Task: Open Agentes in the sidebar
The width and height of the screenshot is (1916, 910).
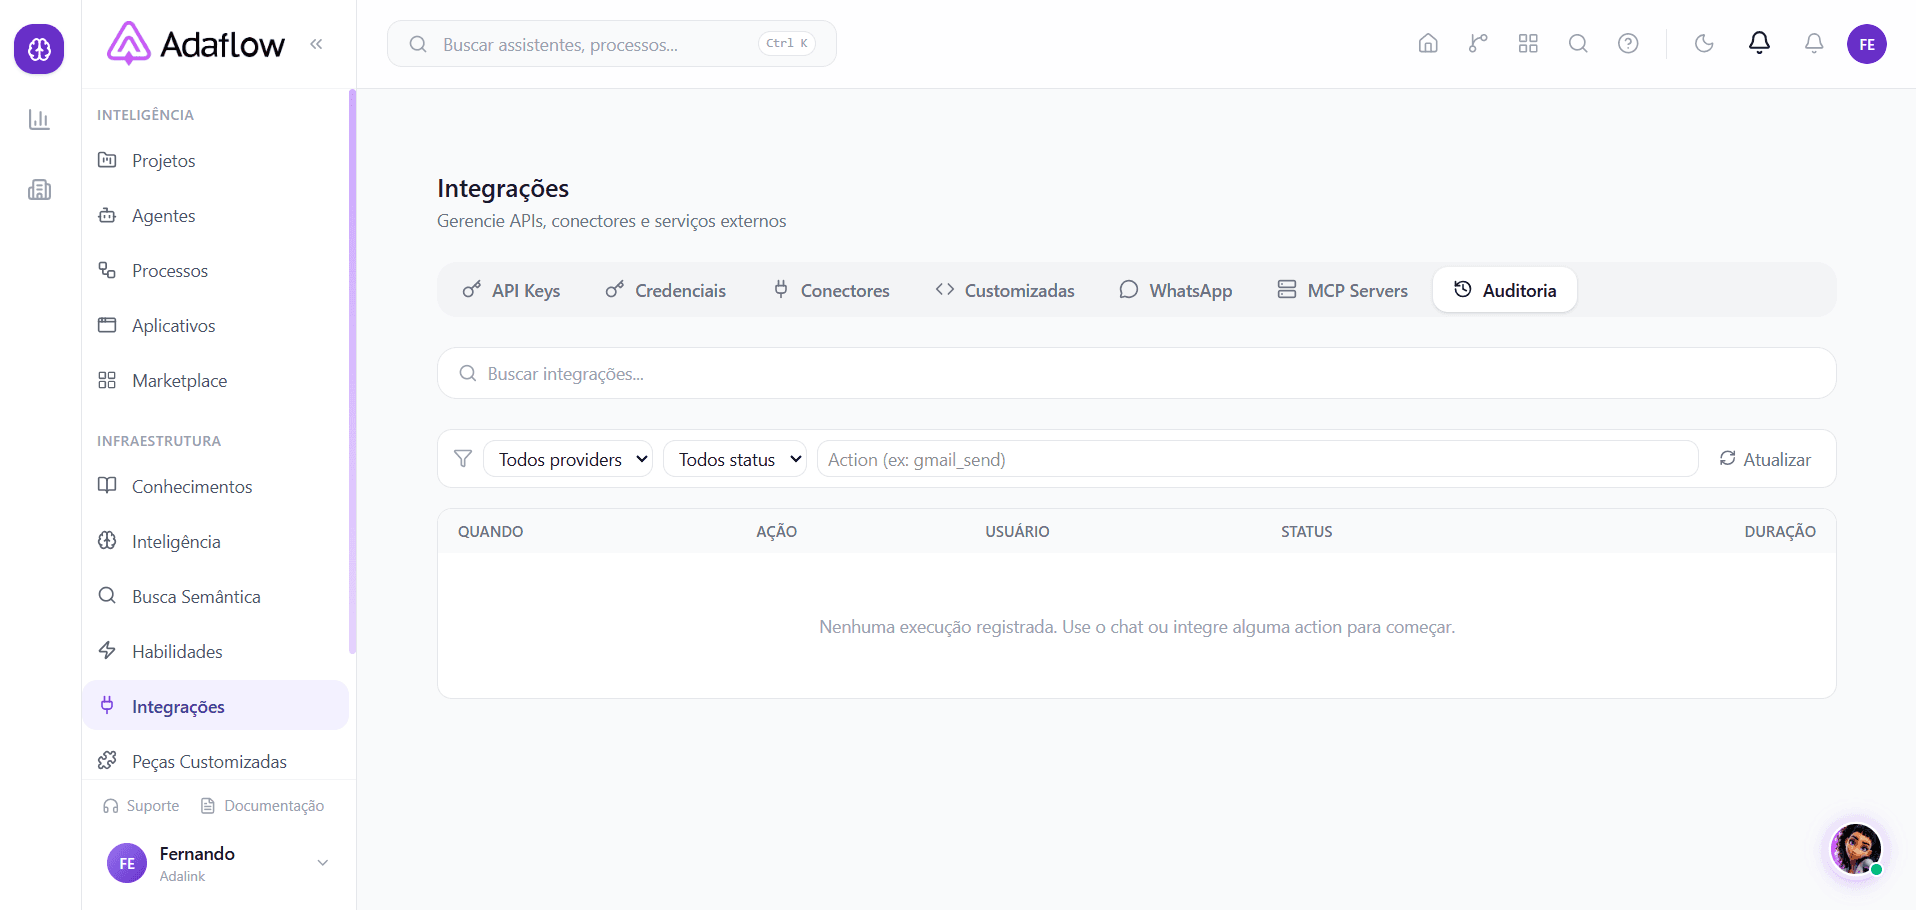Action: pyautogui.click(x=215, y=216)
